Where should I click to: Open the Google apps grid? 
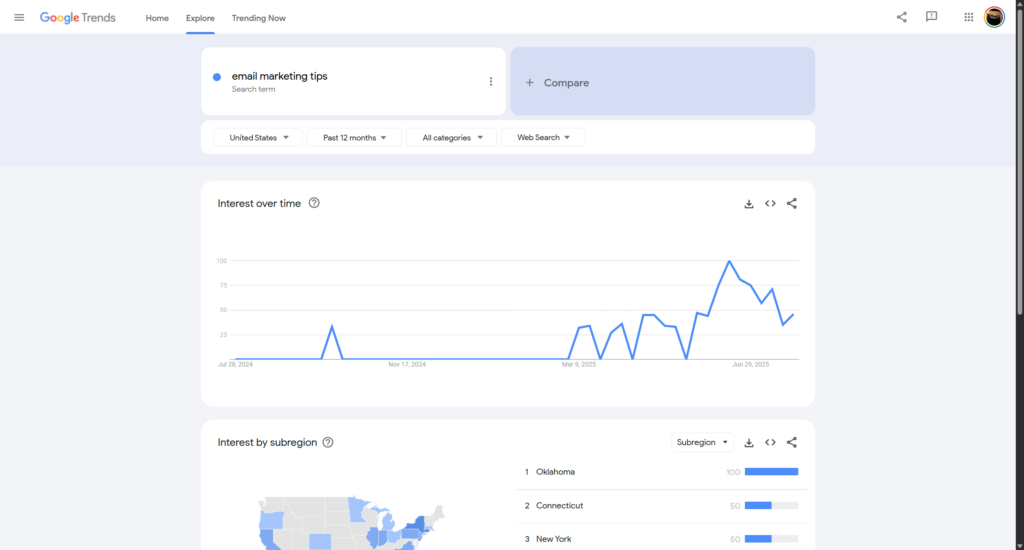(968, 17)
